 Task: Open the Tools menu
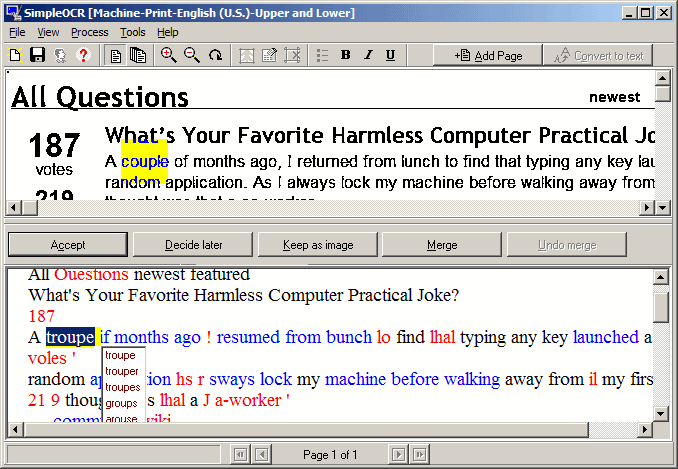pos(132,32)
